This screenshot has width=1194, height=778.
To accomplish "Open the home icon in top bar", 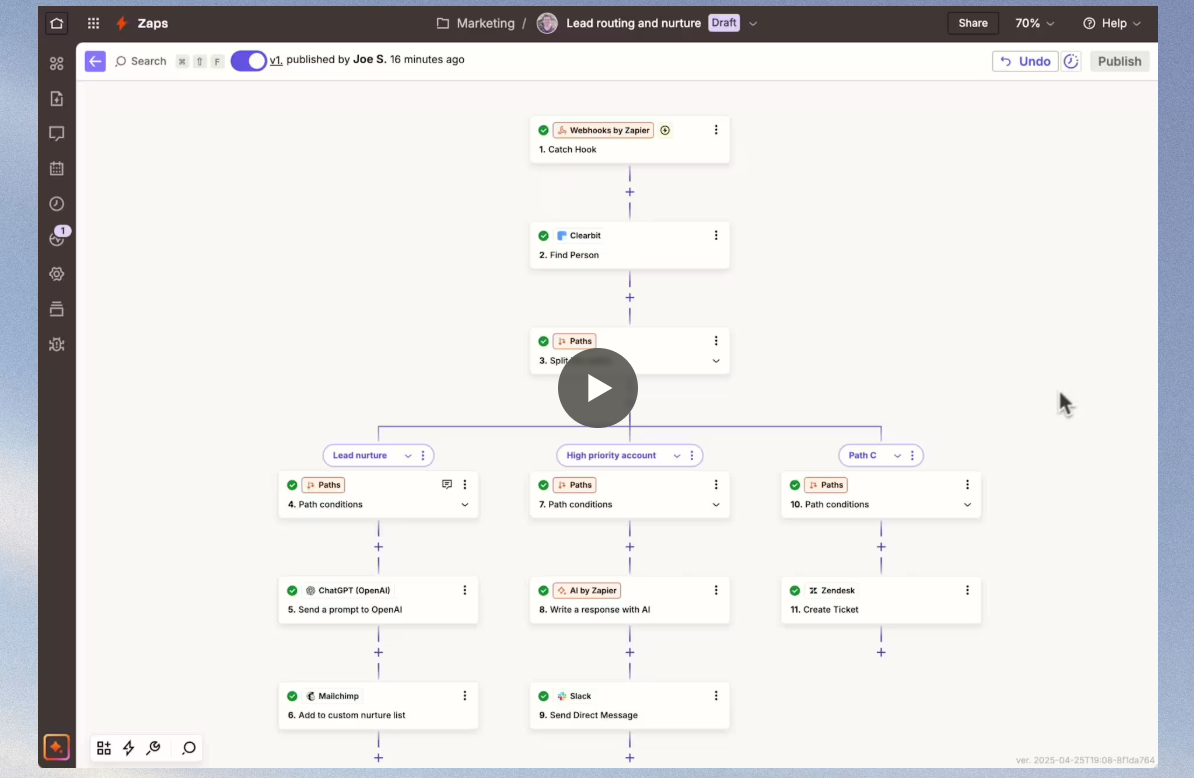I will 56,23.
